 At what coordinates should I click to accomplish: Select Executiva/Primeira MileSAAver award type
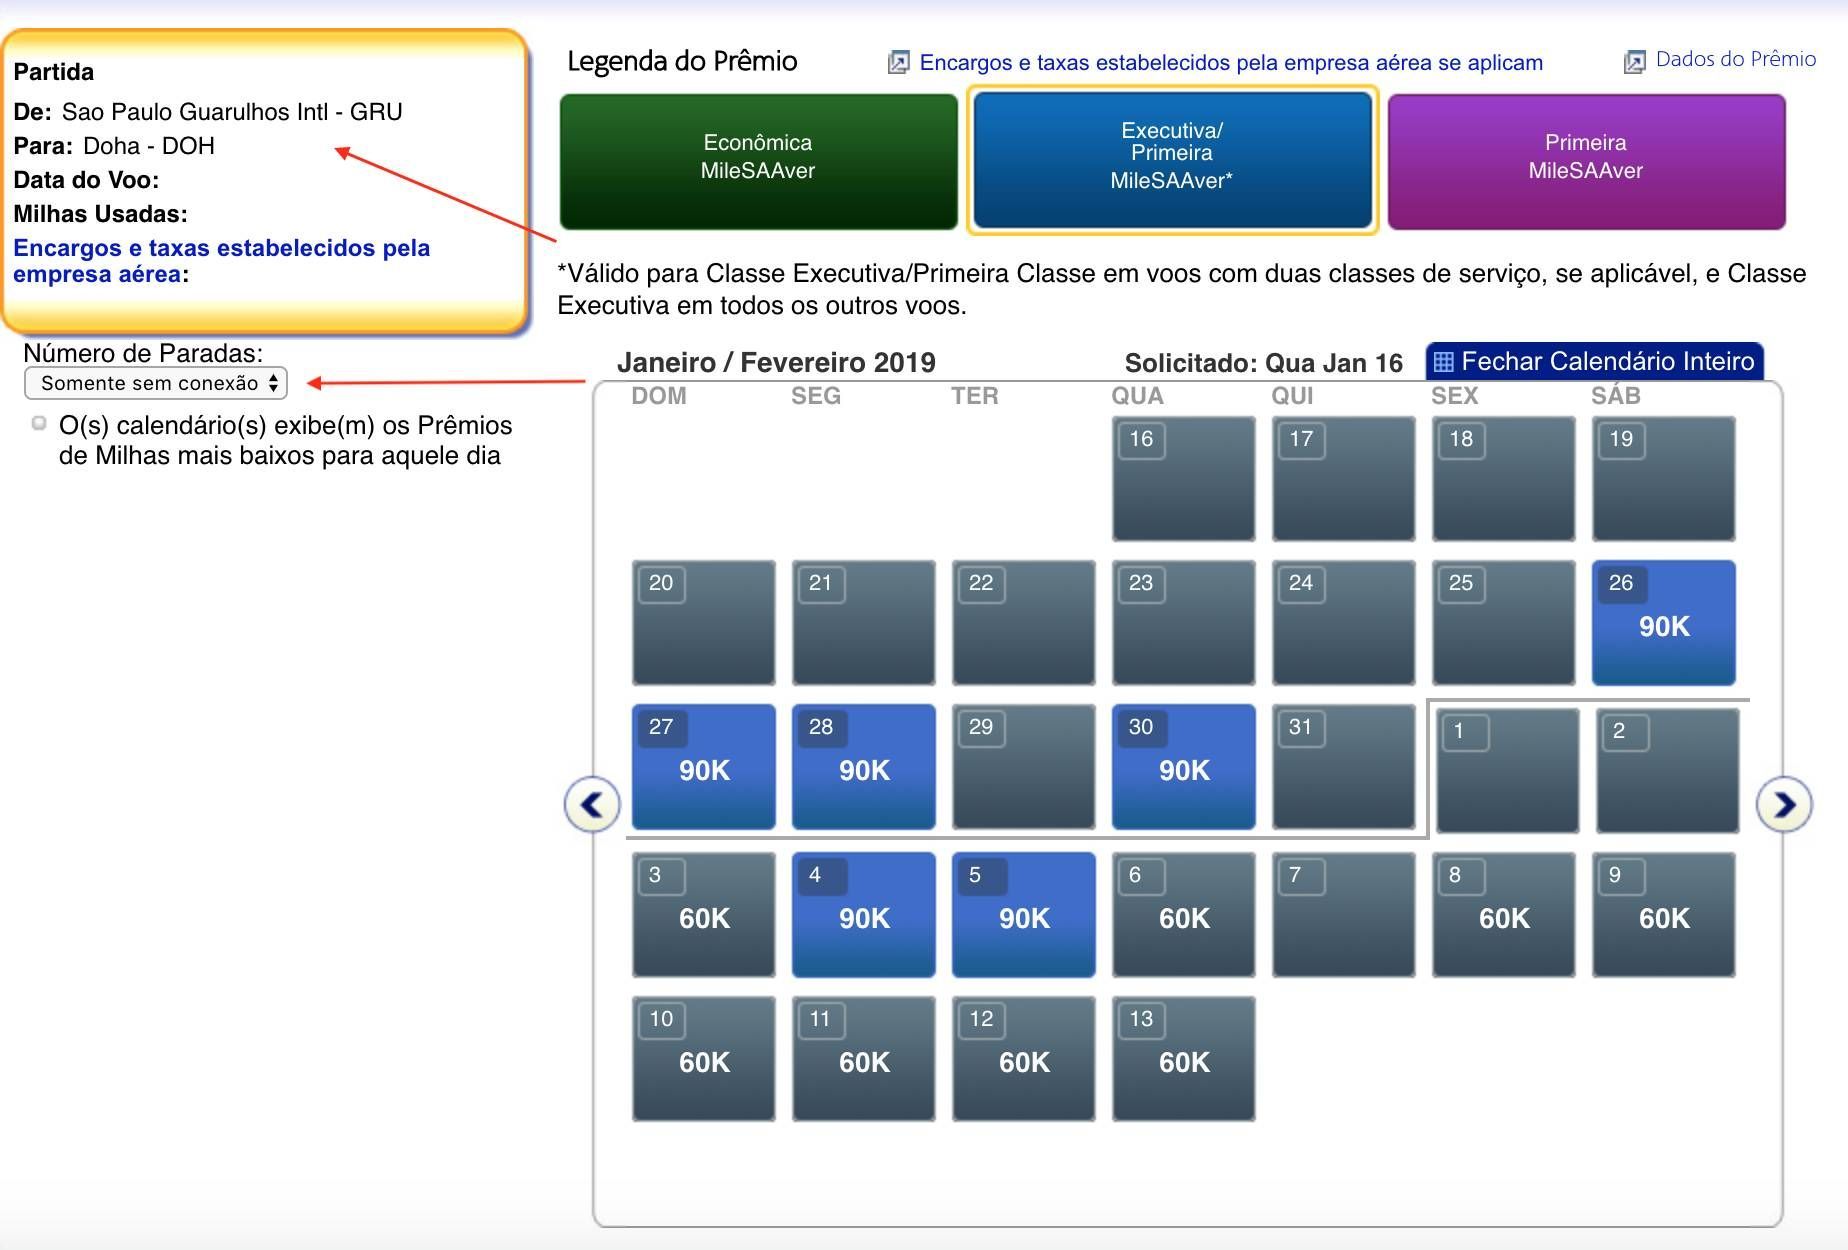coord(1172,160)
